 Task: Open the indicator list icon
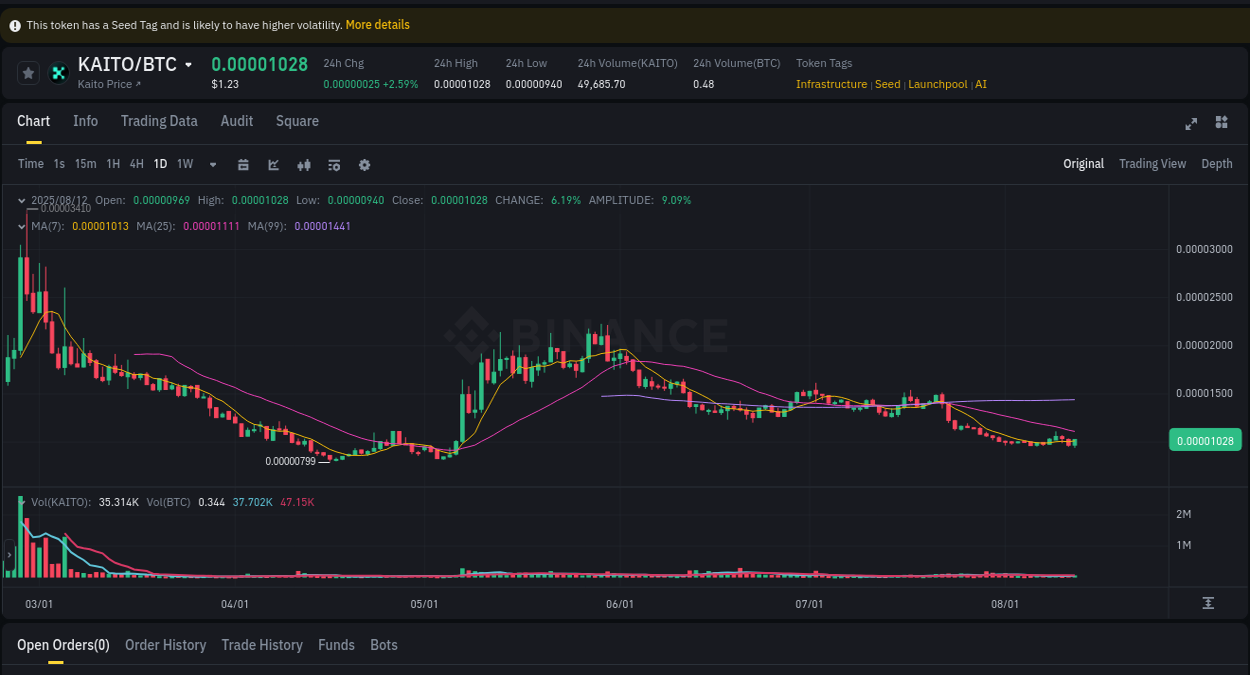point(334,164)
